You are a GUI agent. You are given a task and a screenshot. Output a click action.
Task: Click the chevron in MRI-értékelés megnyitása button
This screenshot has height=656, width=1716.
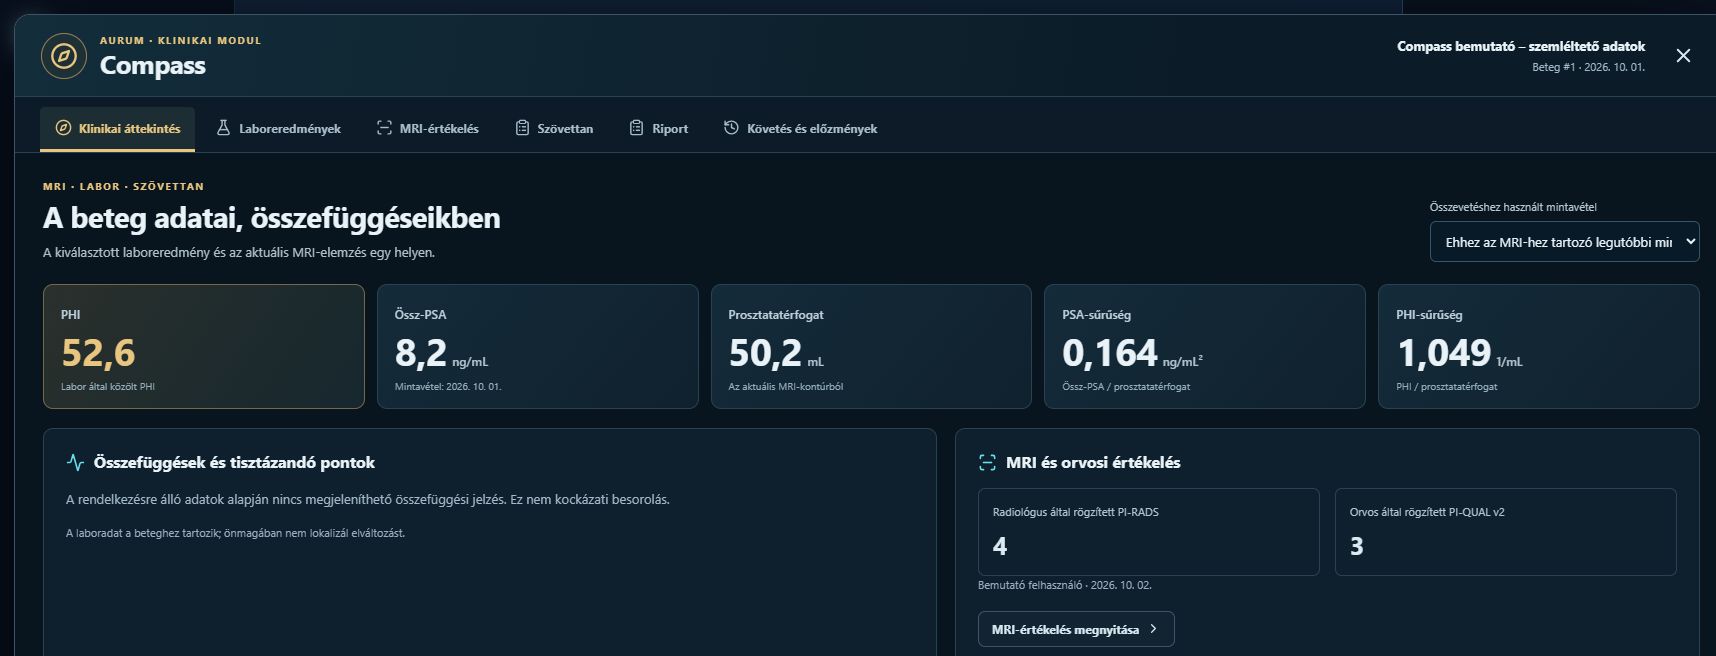coord(1153,629)
